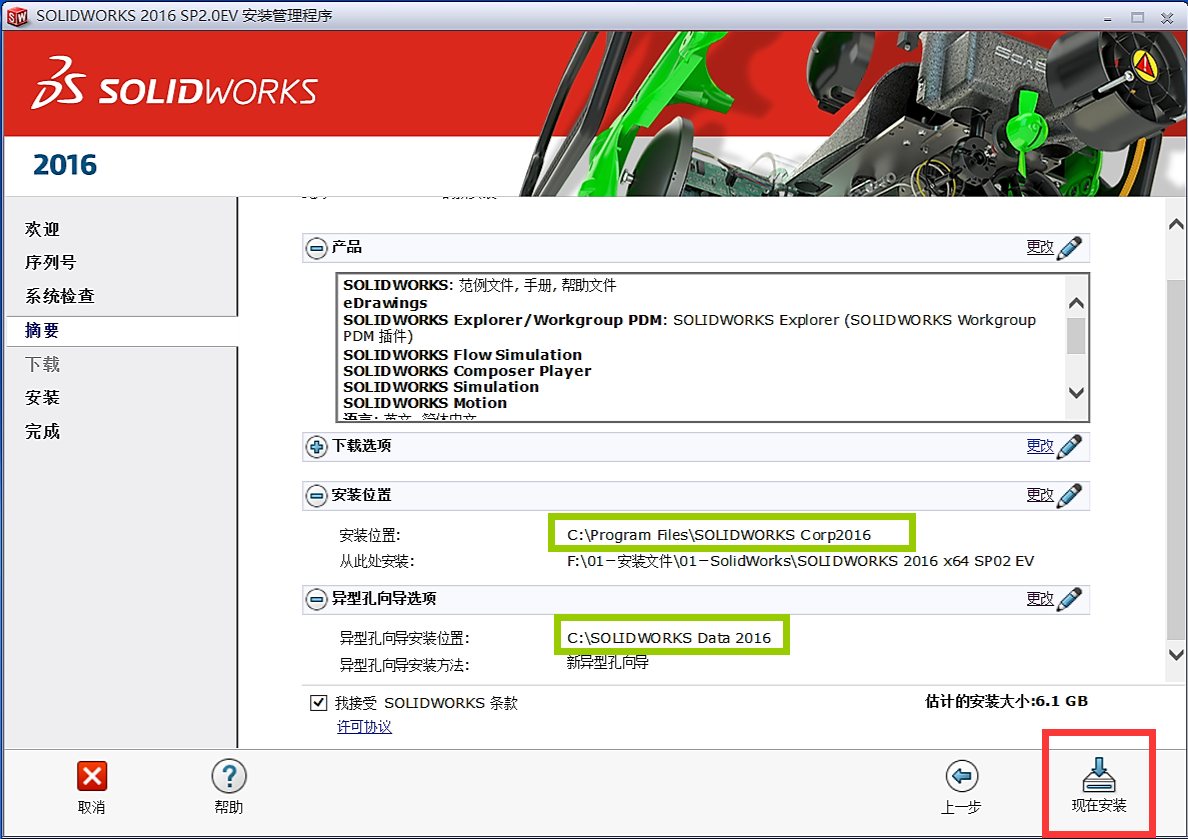Collapse the 产品 section
This screenshot has height=839, width=1188.
316,248
